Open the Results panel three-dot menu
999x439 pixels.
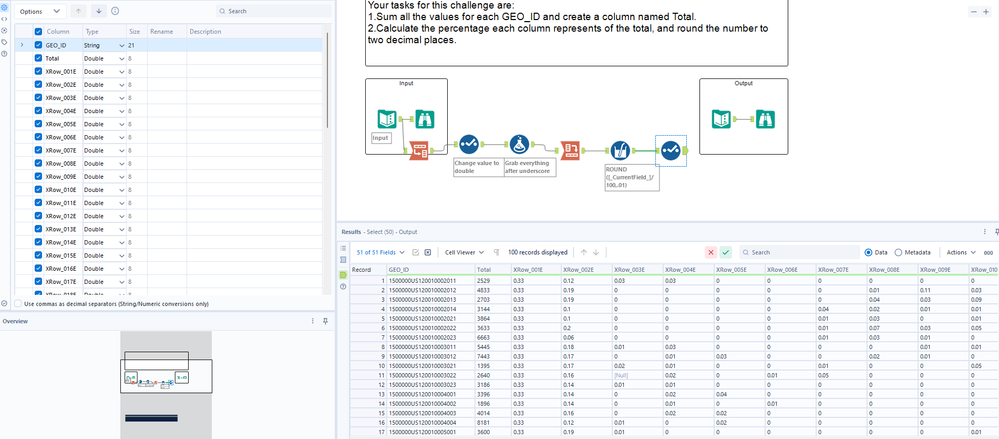(x=986, y=232)
